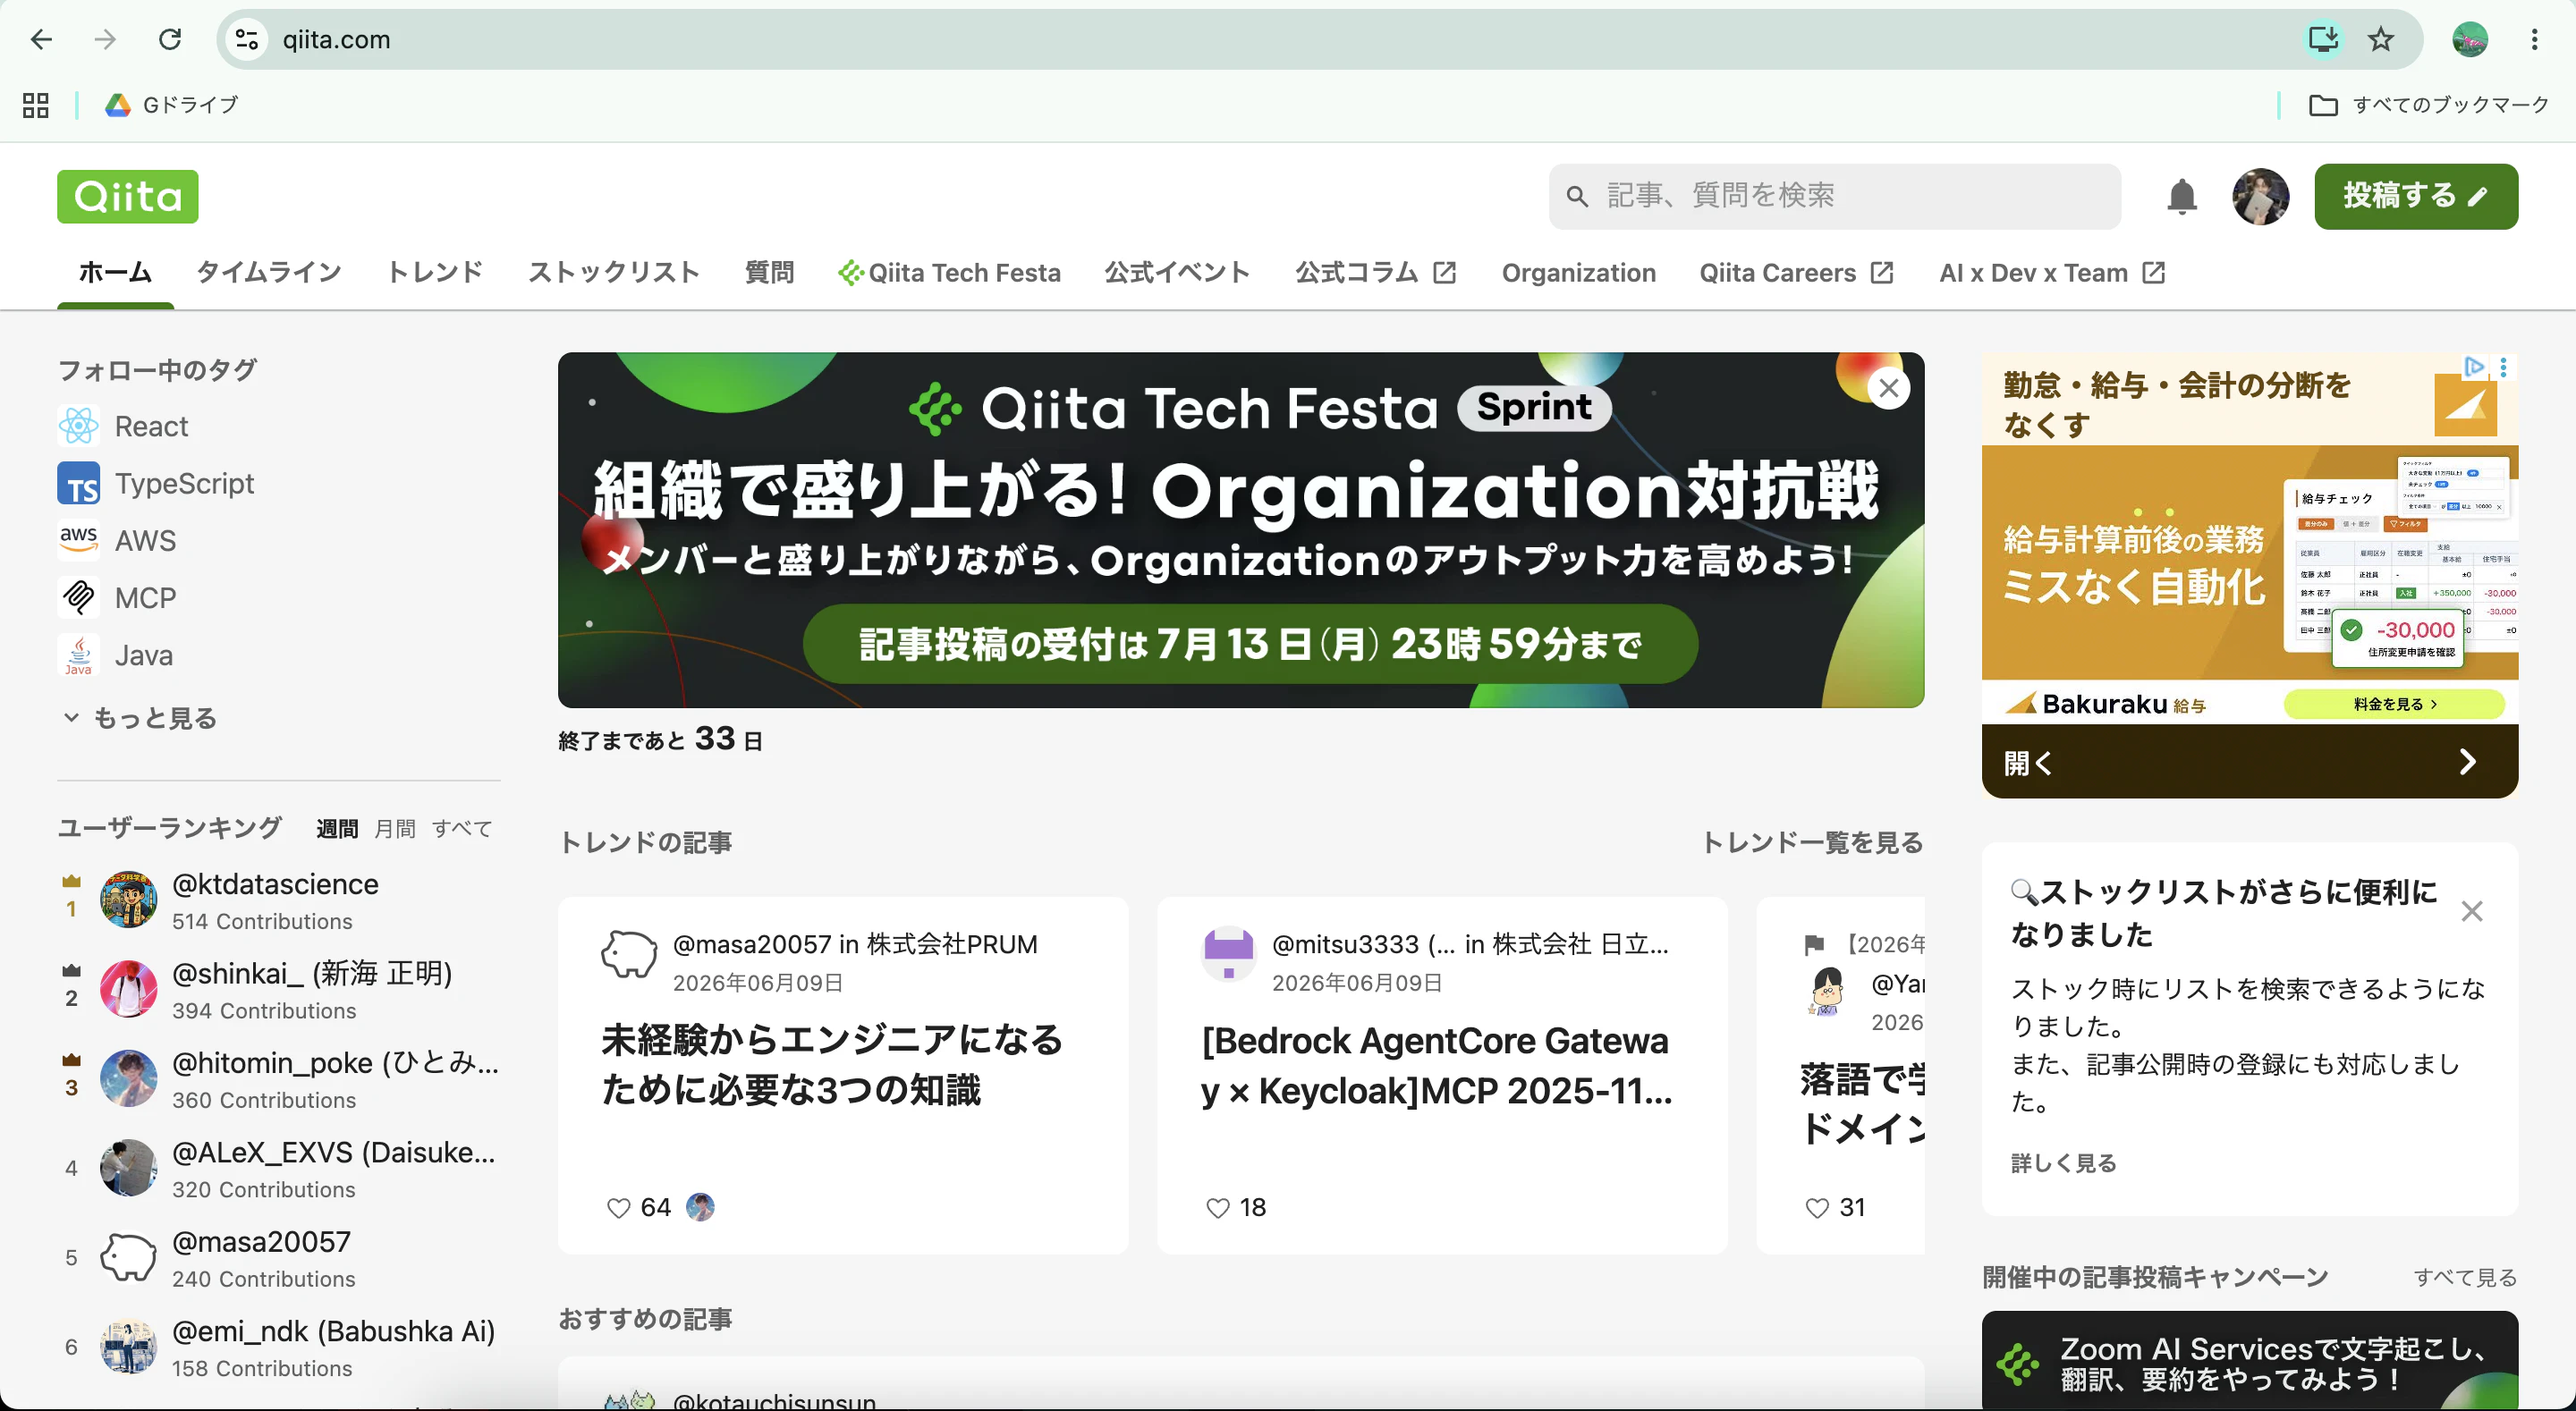Click 料金を見る on Bakuraku ad

[2394, 704]
